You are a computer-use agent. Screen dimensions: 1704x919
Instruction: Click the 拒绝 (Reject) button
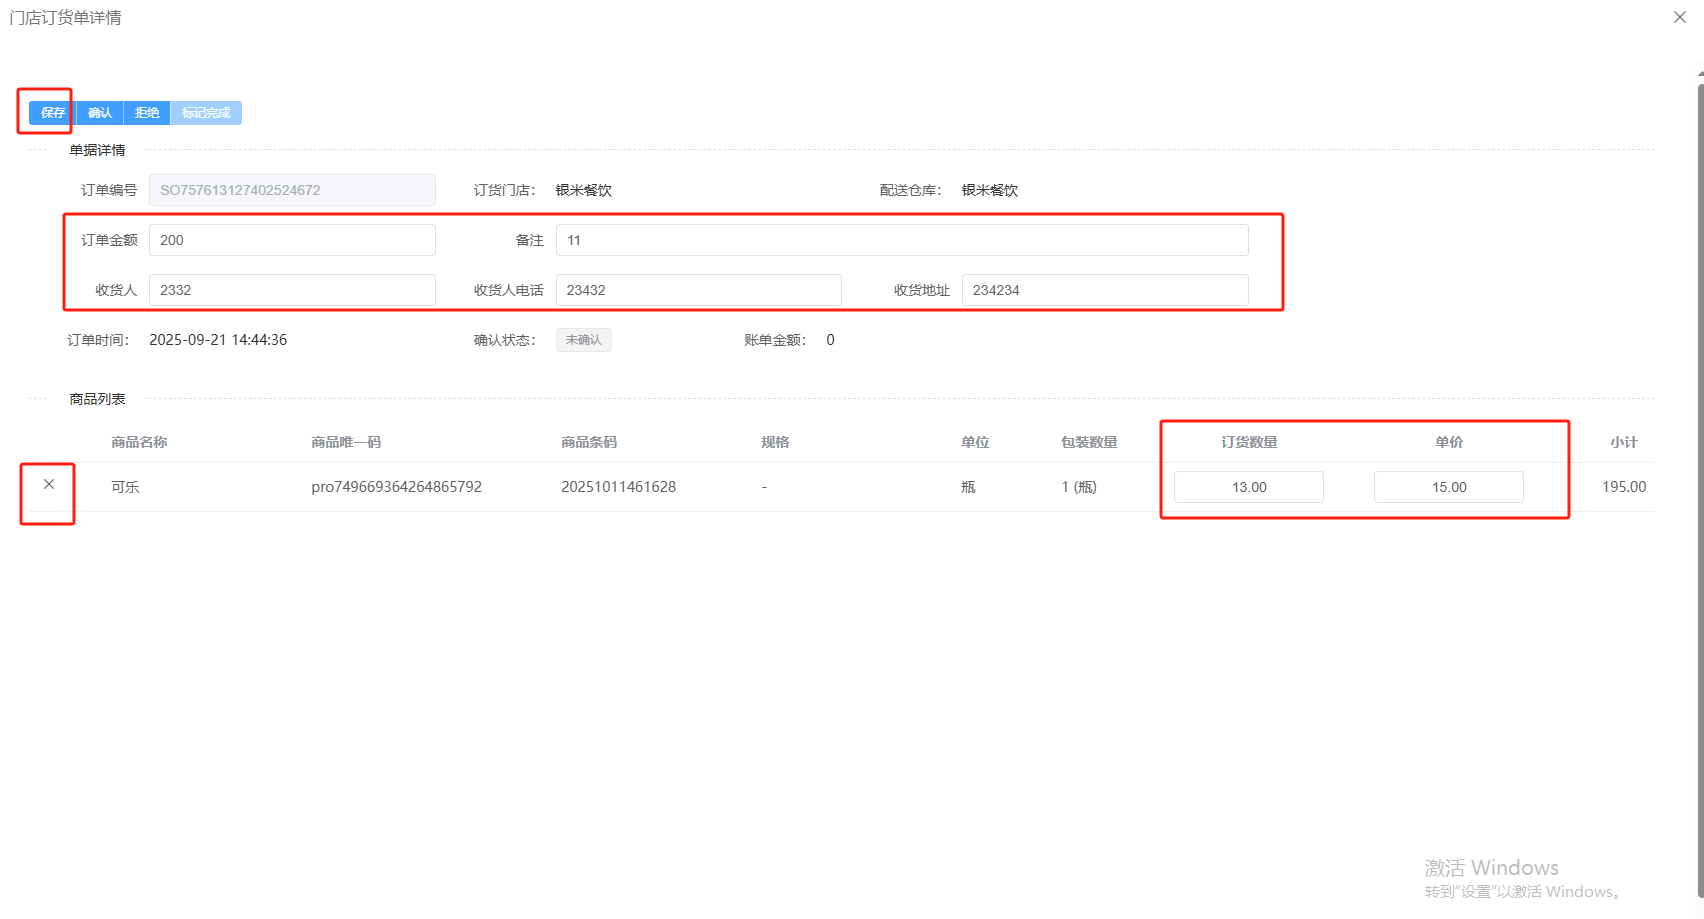tap(147, 113)
